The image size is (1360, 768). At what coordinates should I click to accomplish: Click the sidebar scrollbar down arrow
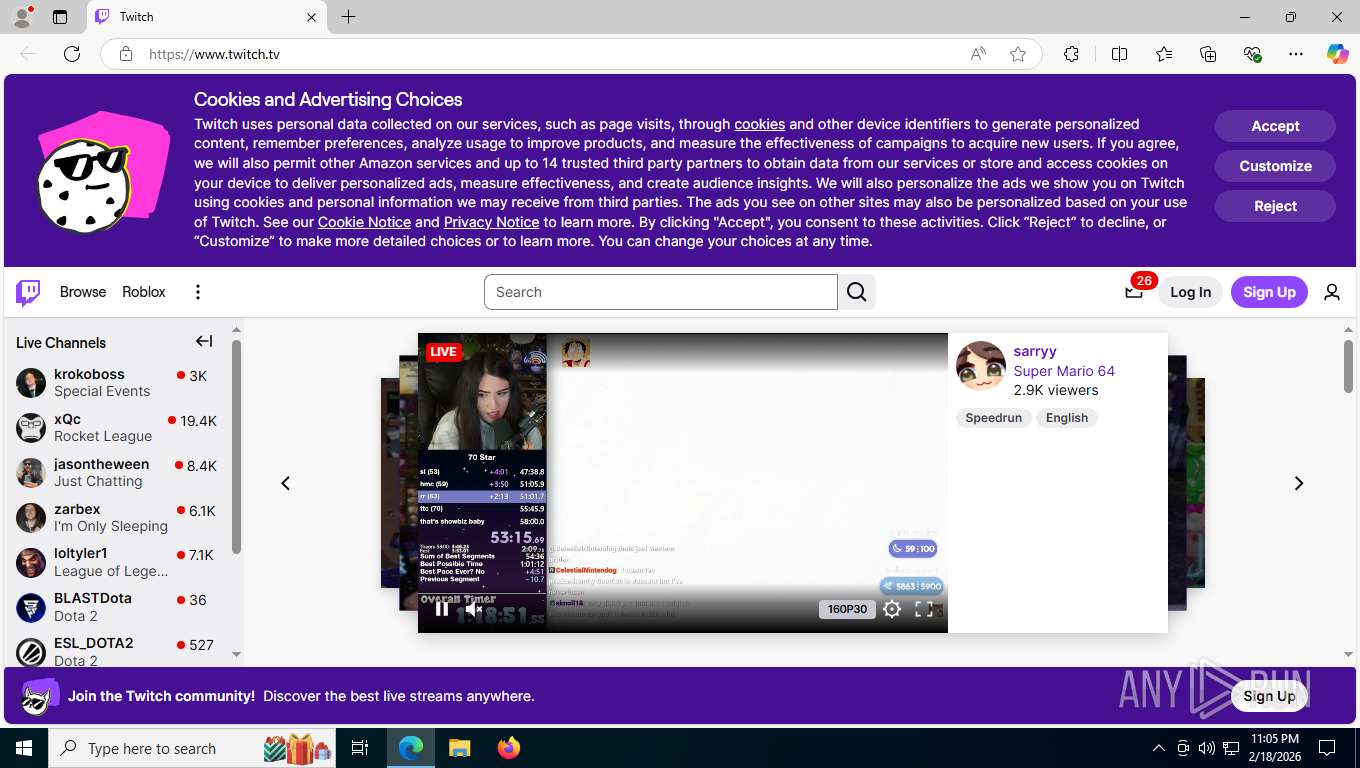[236, 654]
